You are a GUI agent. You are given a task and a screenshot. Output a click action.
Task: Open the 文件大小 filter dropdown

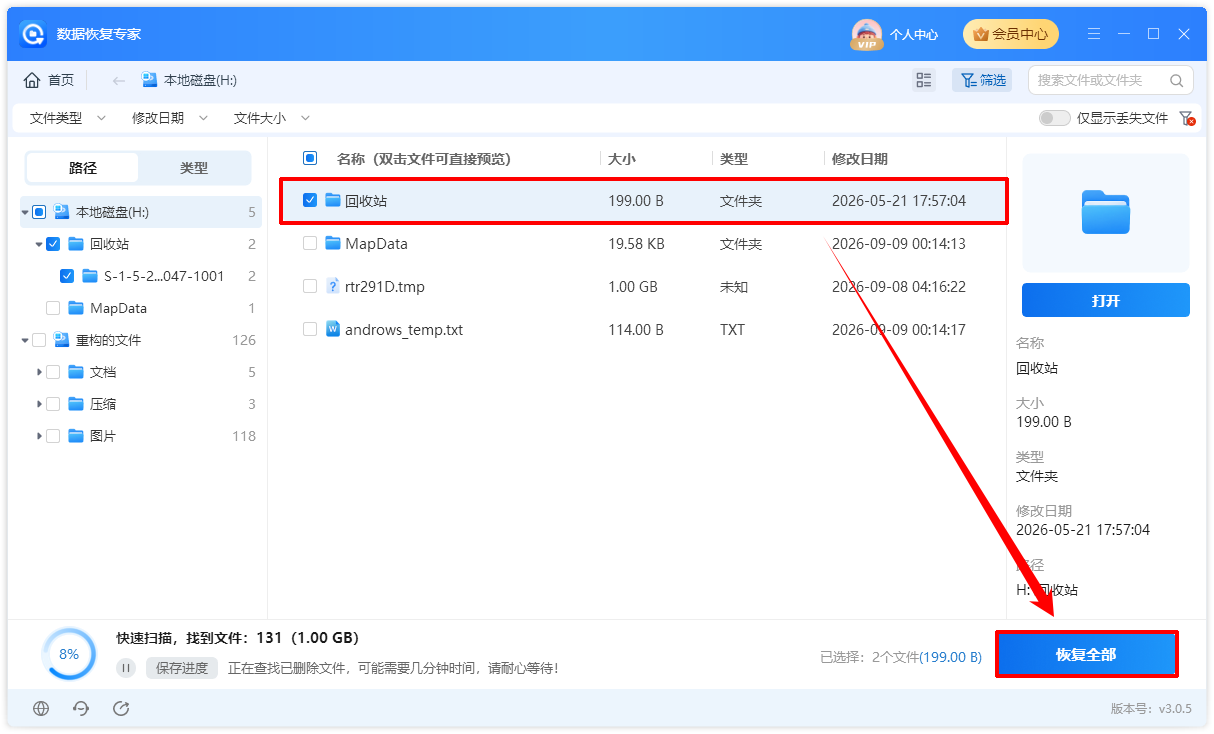click(272, 118)
